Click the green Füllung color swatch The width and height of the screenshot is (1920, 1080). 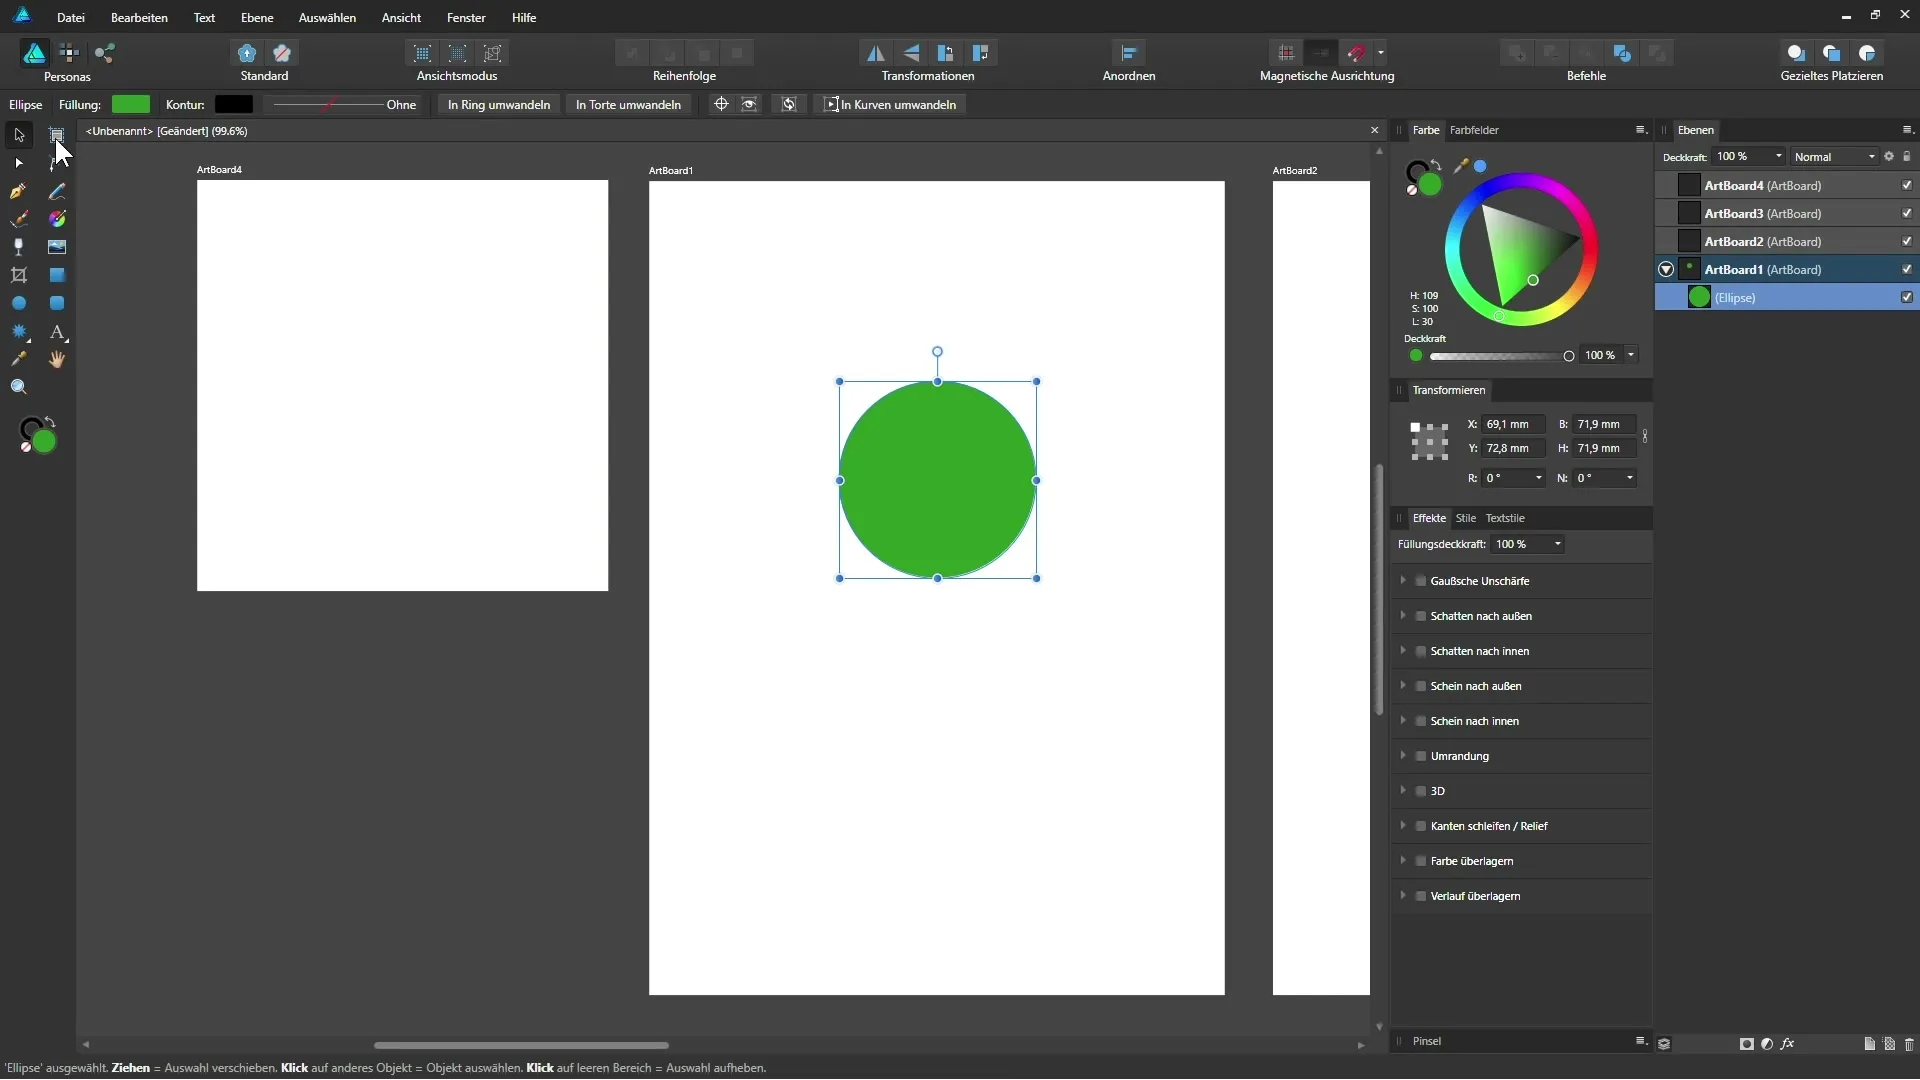point(131,105)
